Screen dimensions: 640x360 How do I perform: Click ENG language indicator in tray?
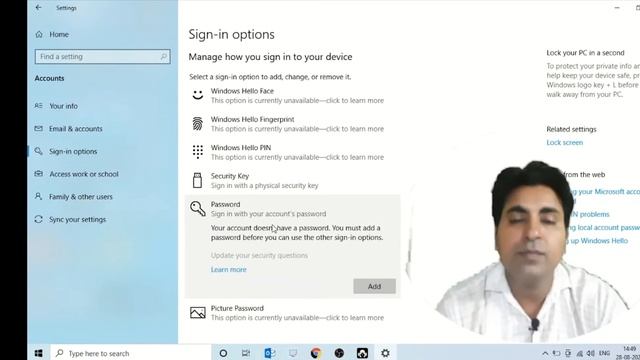tap(604, 353)
